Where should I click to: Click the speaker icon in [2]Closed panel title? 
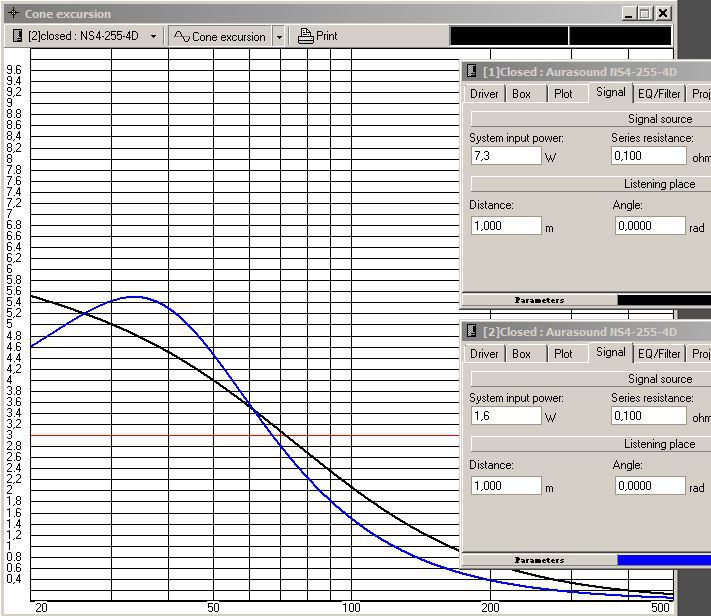[472, 332]
